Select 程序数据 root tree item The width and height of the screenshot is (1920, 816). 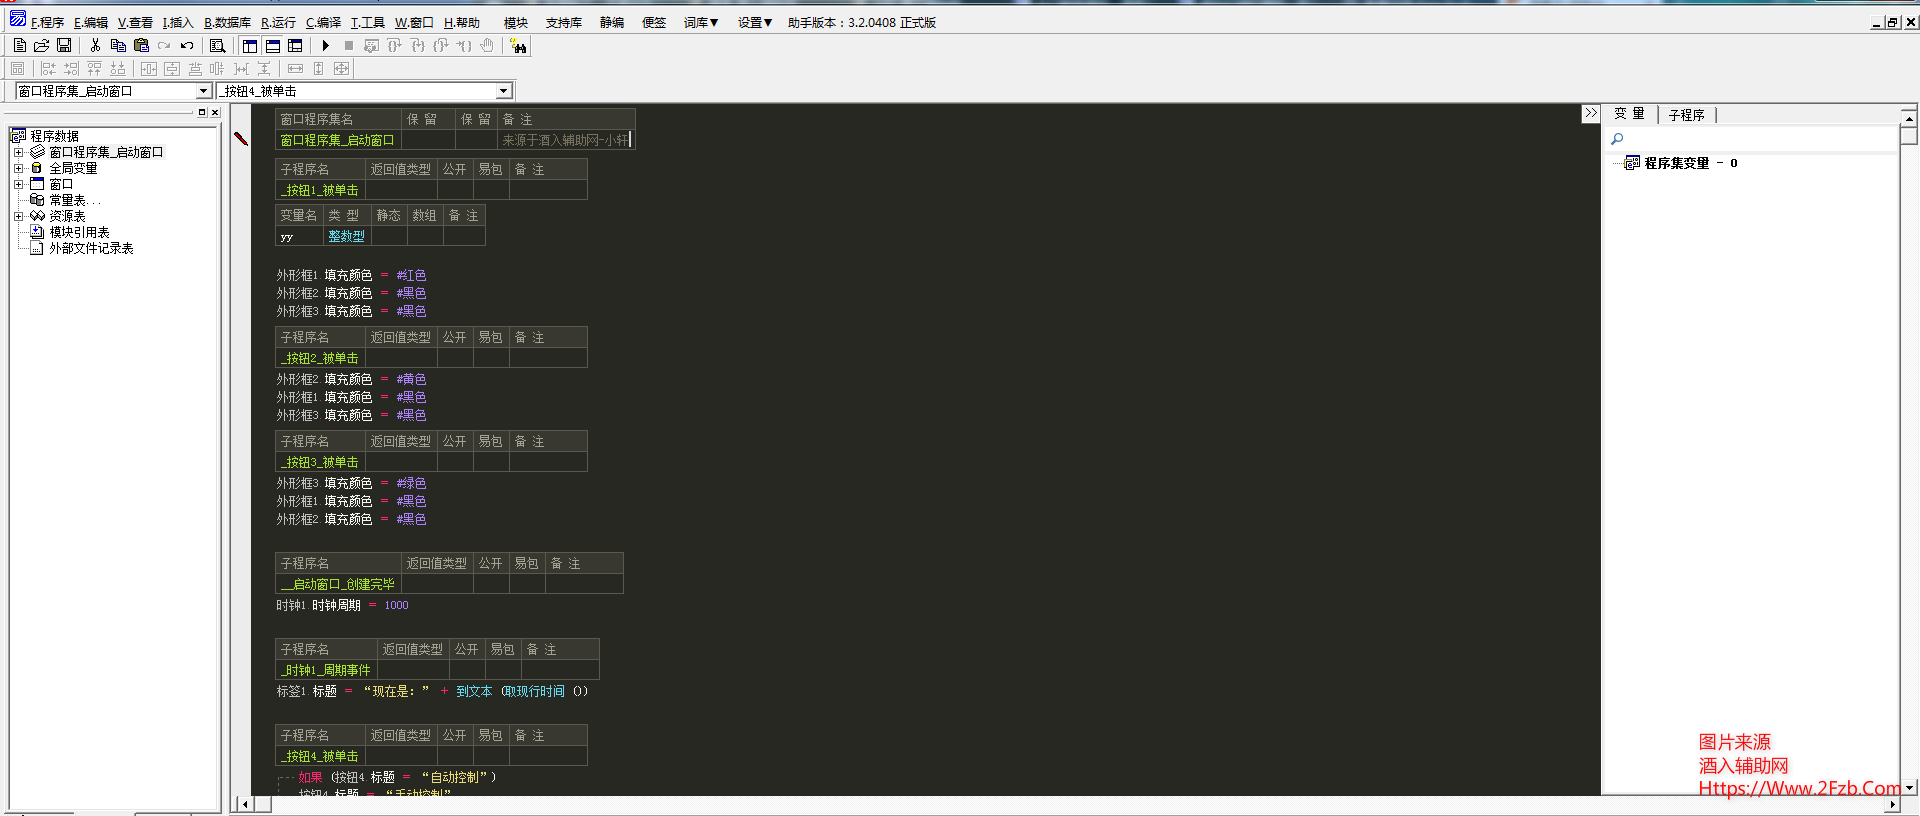pyautogui.click(x=54, y=136)
